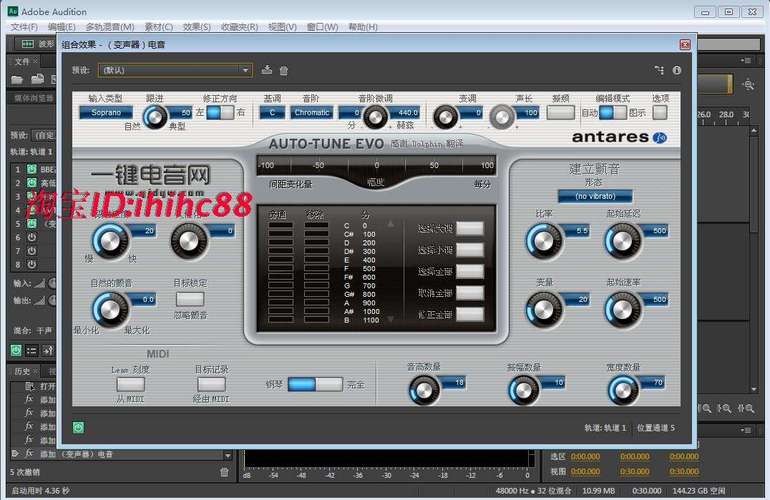Click the Options (选项) button
770x500 pixels.
(x=660, y=112)
